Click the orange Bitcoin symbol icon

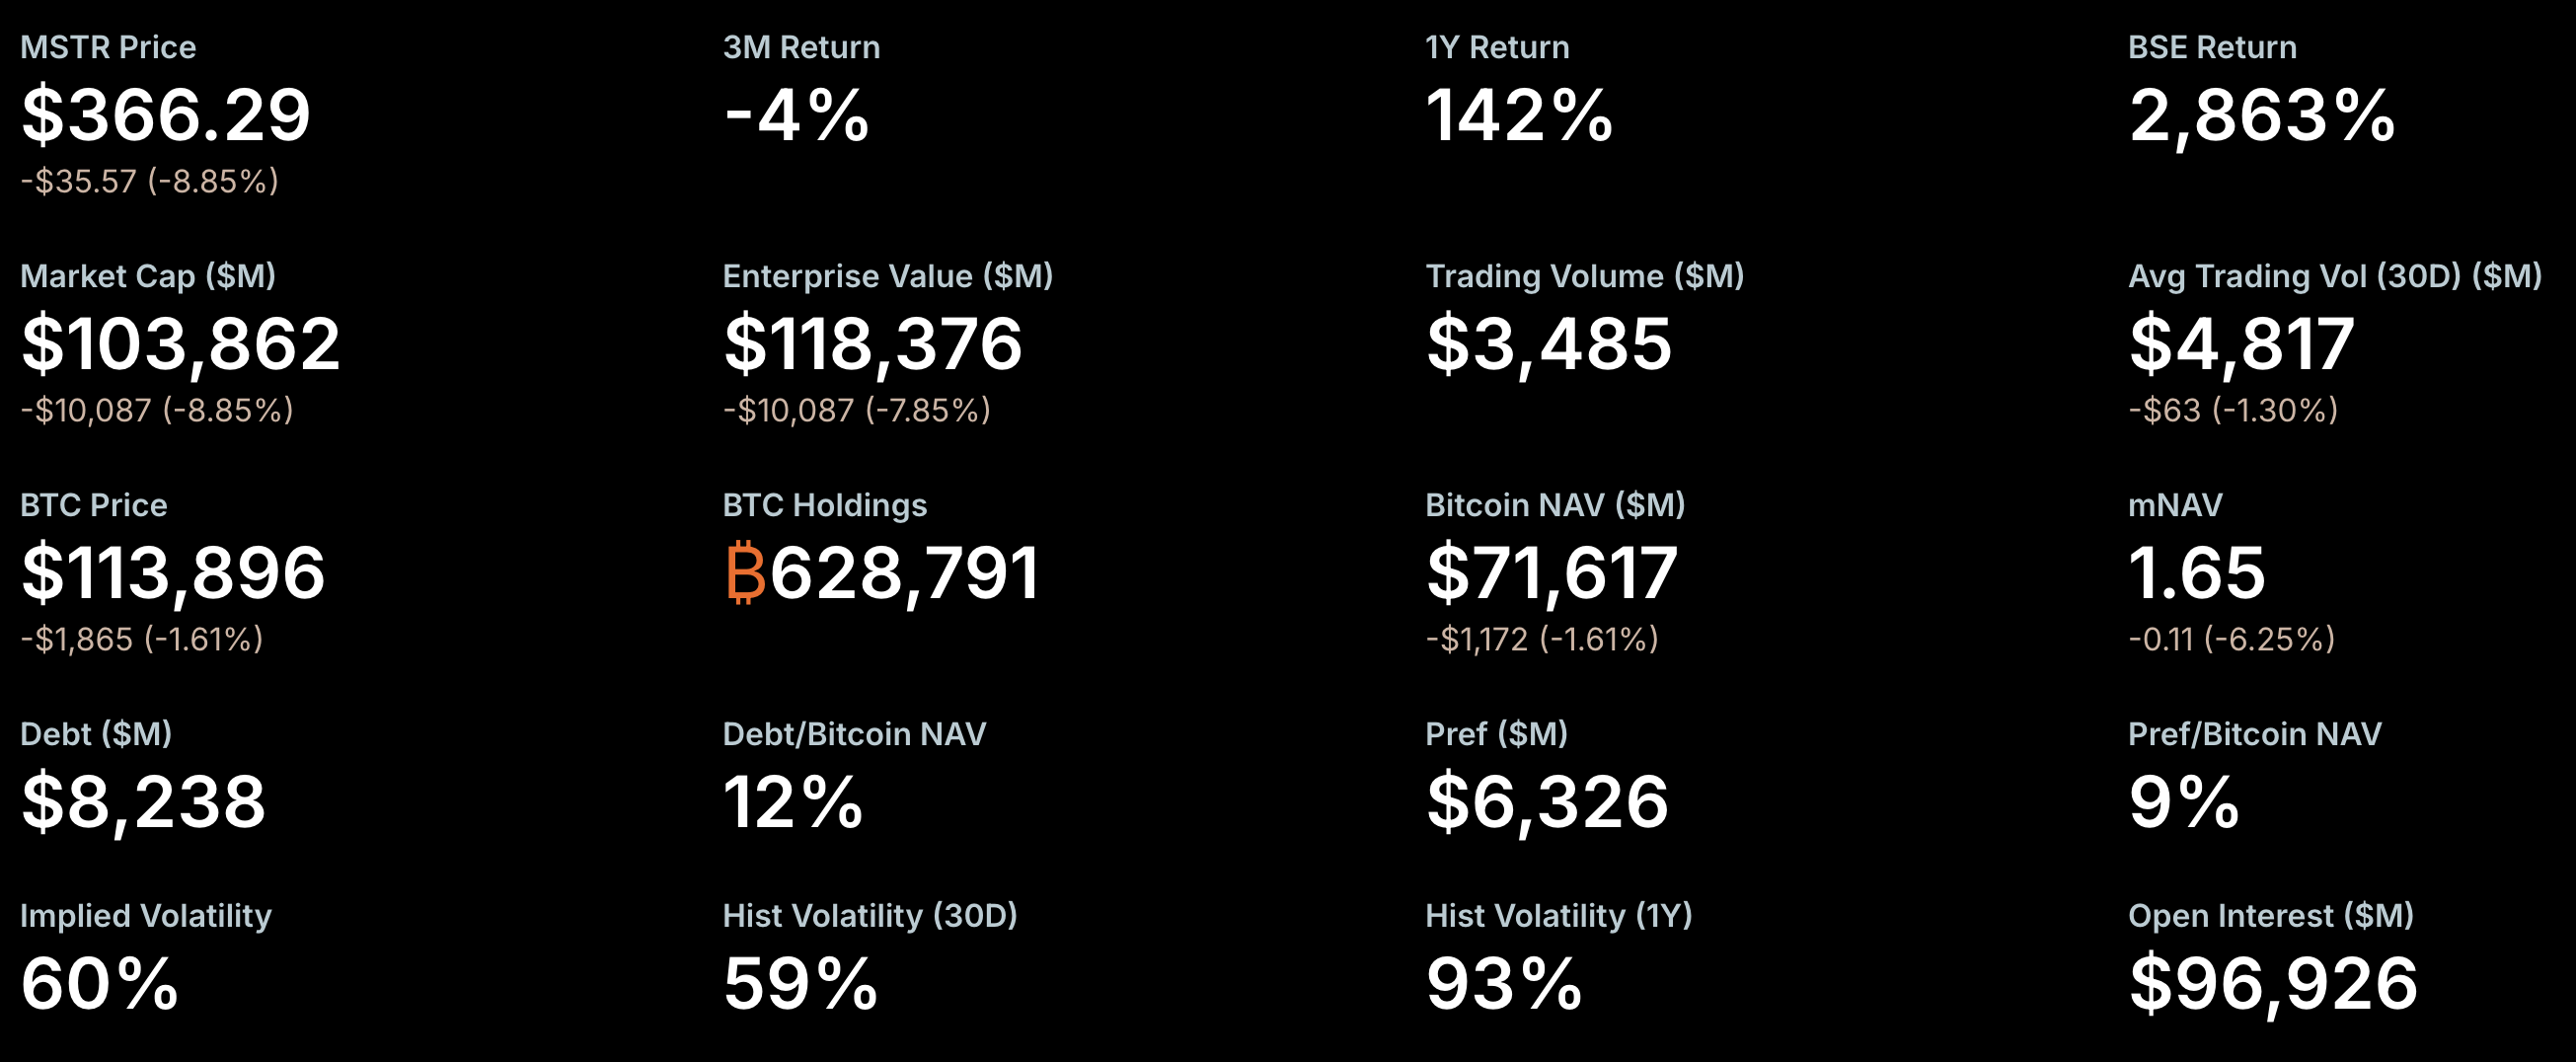click(x=745, y=573)
